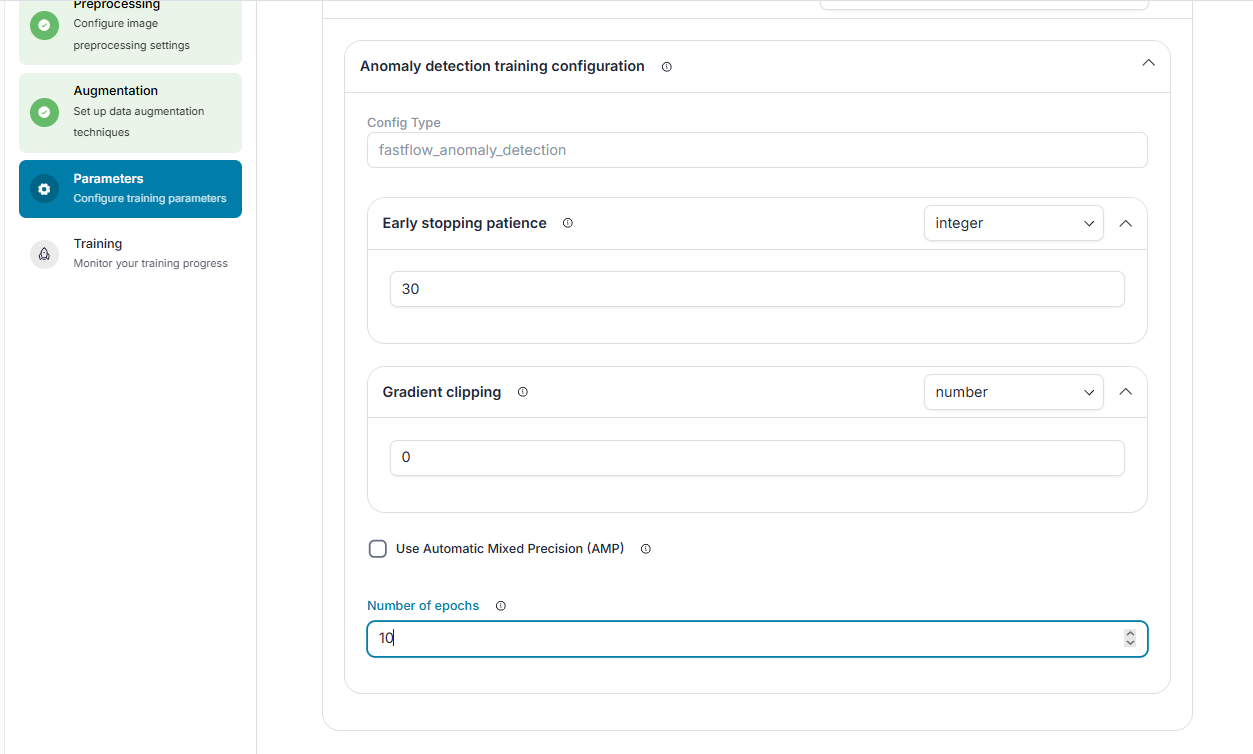Open info tooltip beside Anomaly detection training configuration
The width and height of the screenshot is (1253, 754).
pos(667,67)
